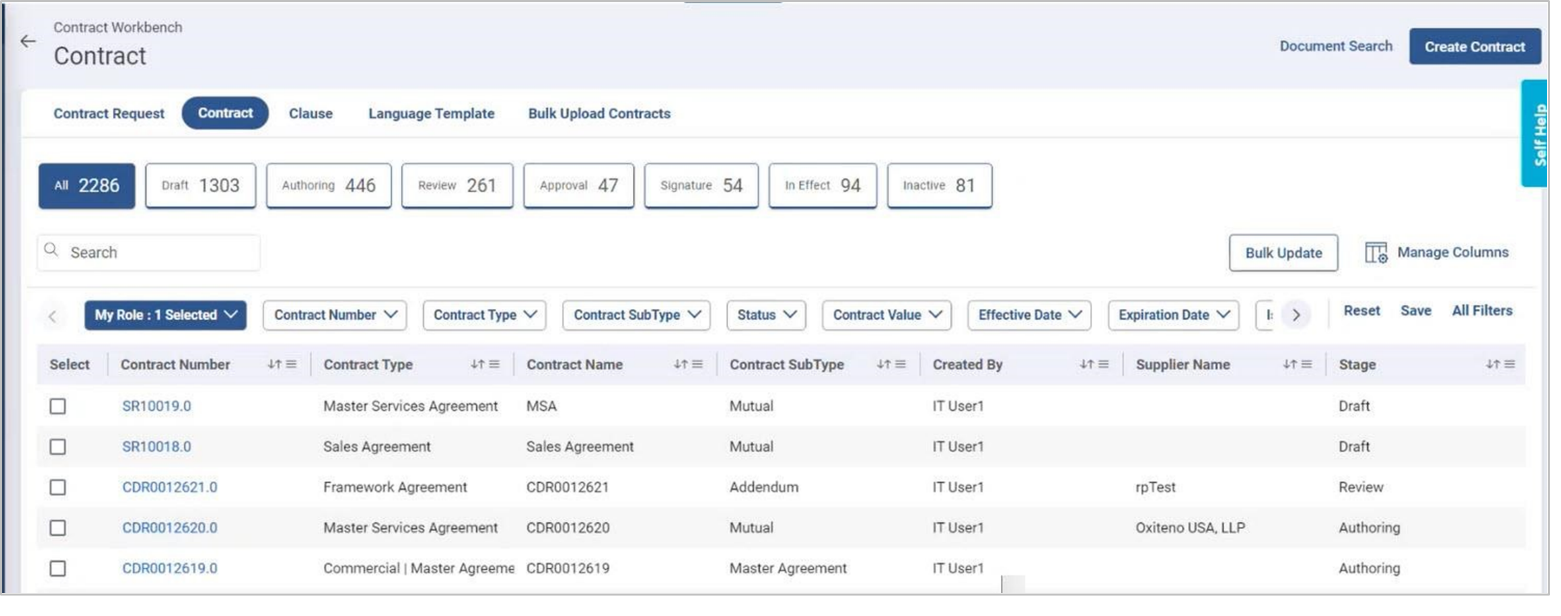Click the back arrow beside Contract title
The width and height of the screenshot is (1561, 616).
[x=27, y=42]
